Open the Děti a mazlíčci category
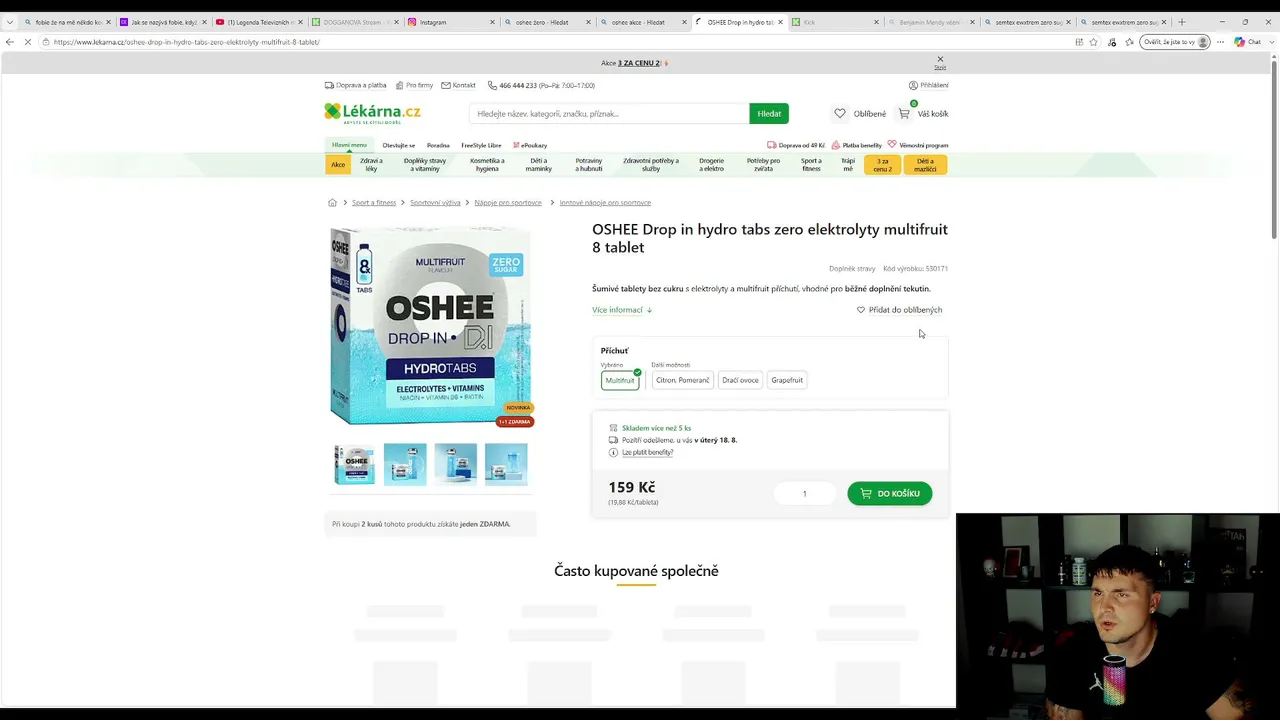This screenshot has height=720, width=1280. pos(925,165)
